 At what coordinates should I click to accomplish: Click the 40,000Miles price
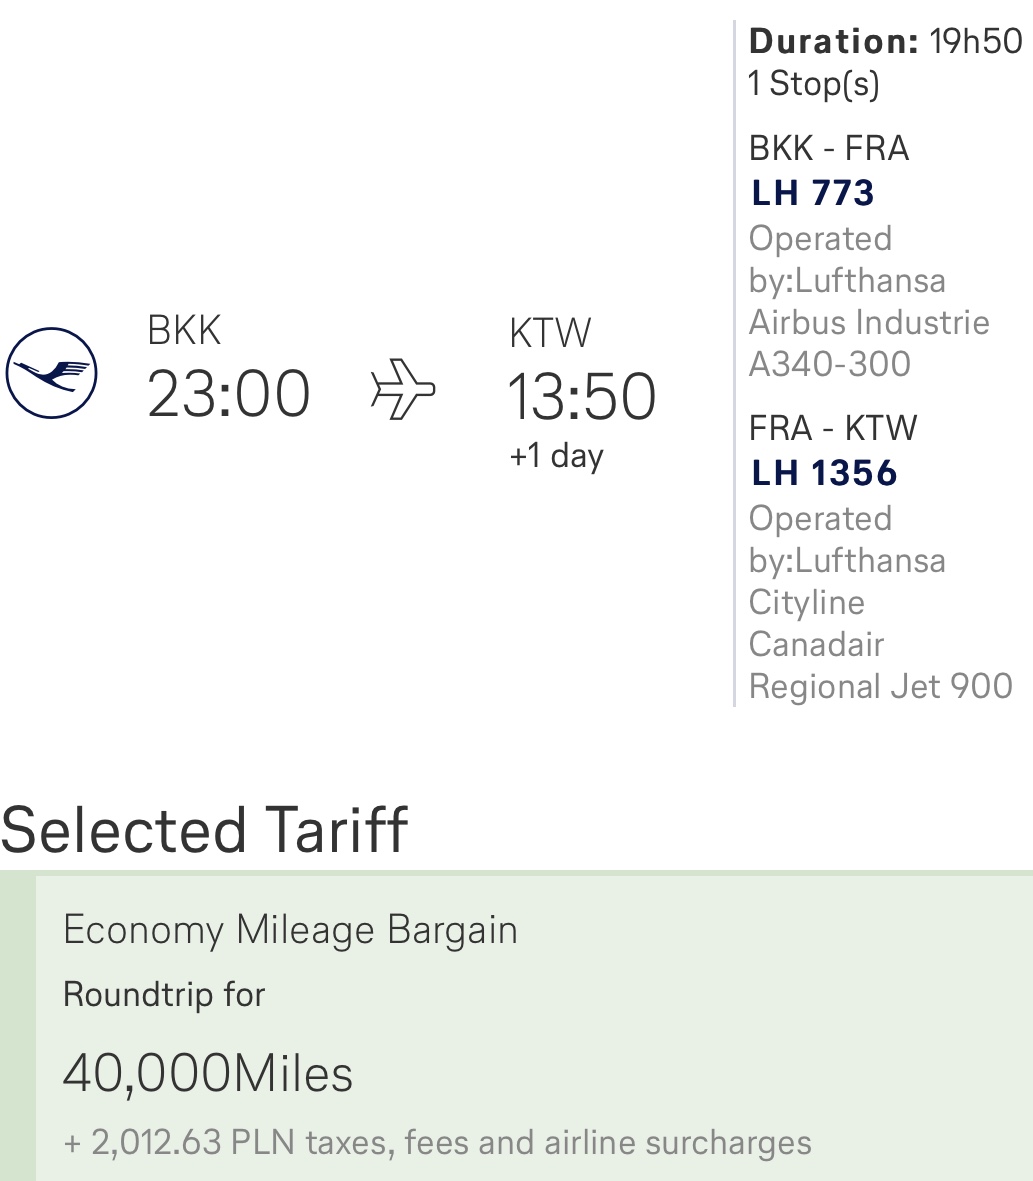[x=208, y=1073]
